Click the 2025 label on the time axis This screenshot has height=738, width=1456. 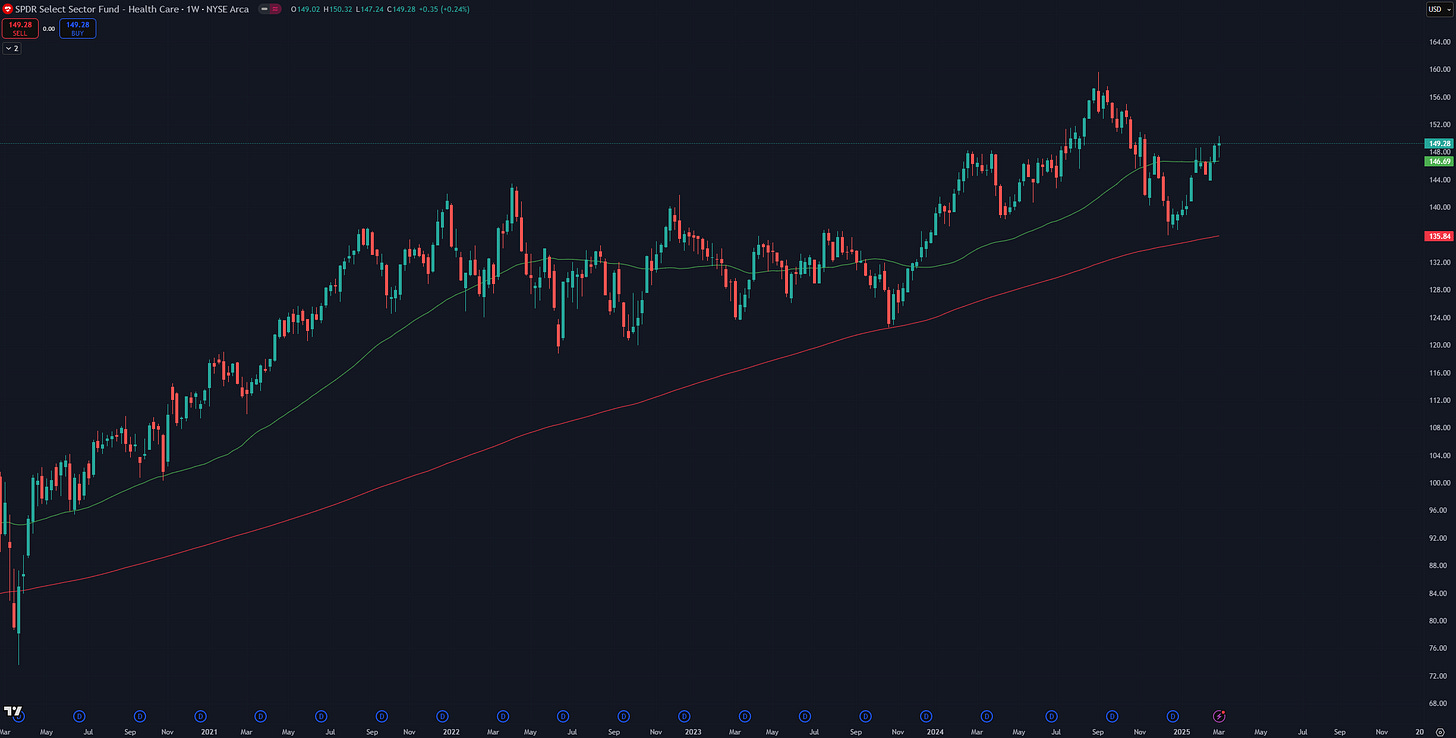click(1181, 731)
